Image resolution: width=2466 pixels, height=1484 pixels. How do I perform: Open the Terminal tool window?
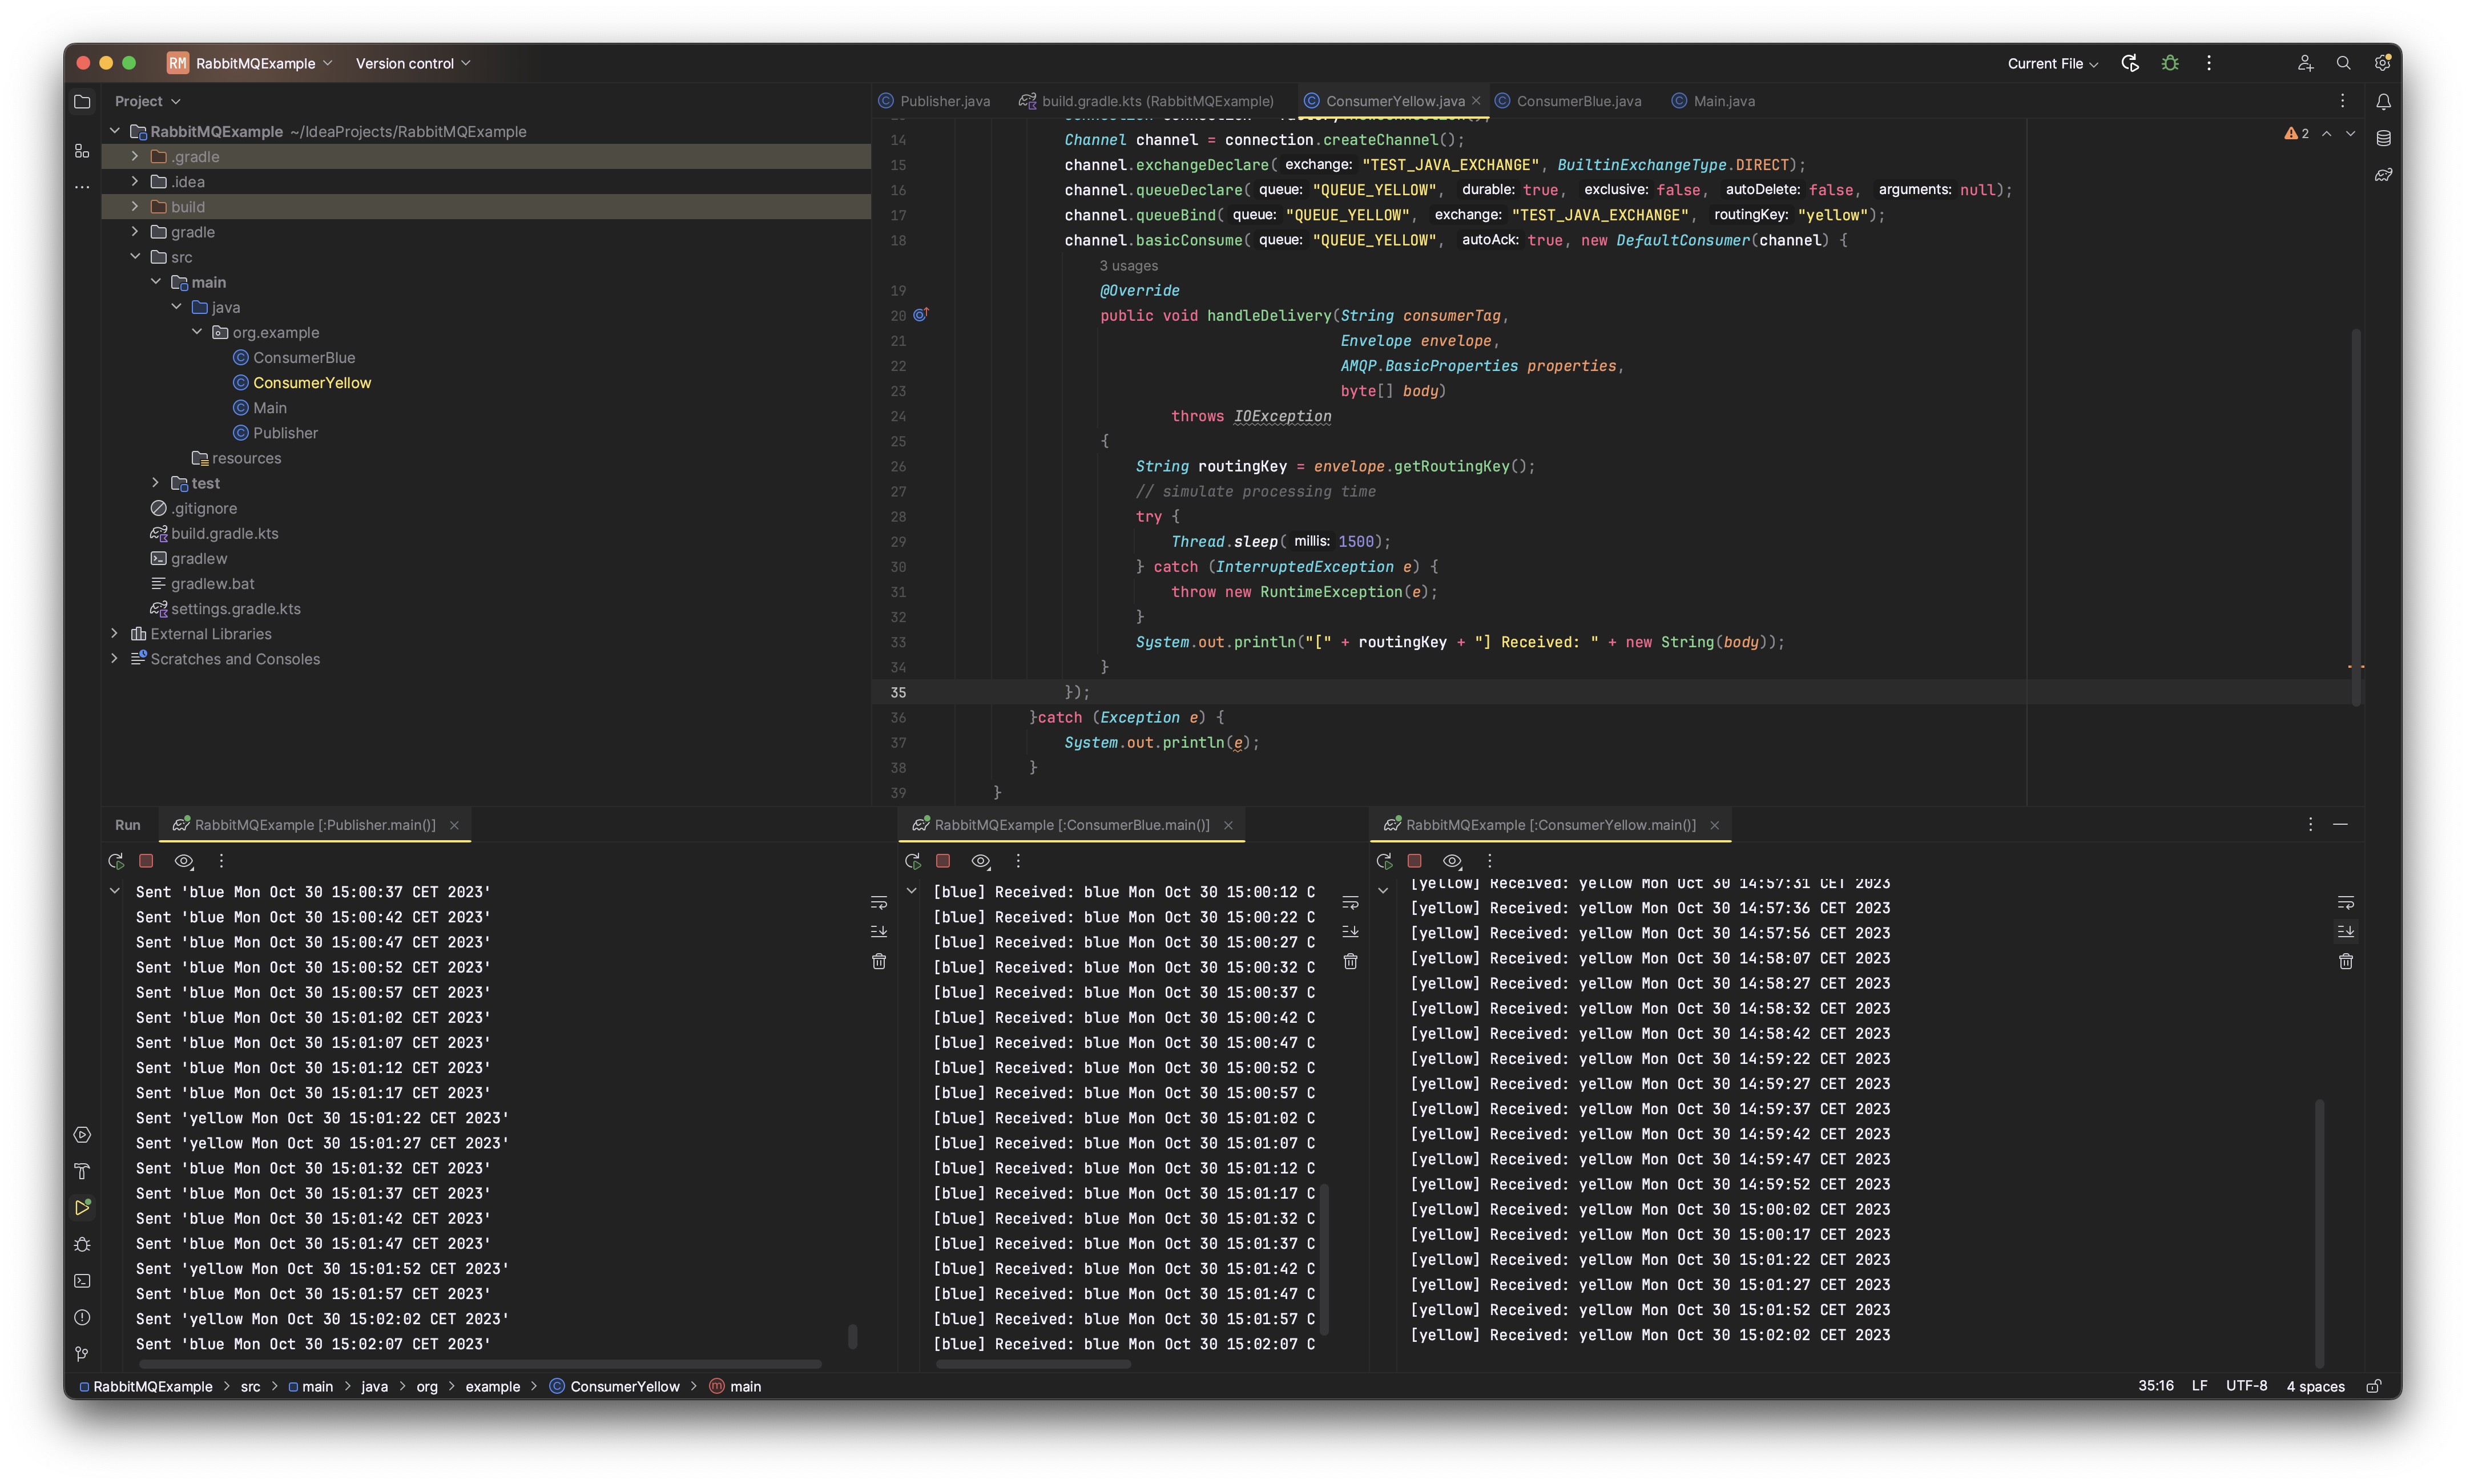82,1281
